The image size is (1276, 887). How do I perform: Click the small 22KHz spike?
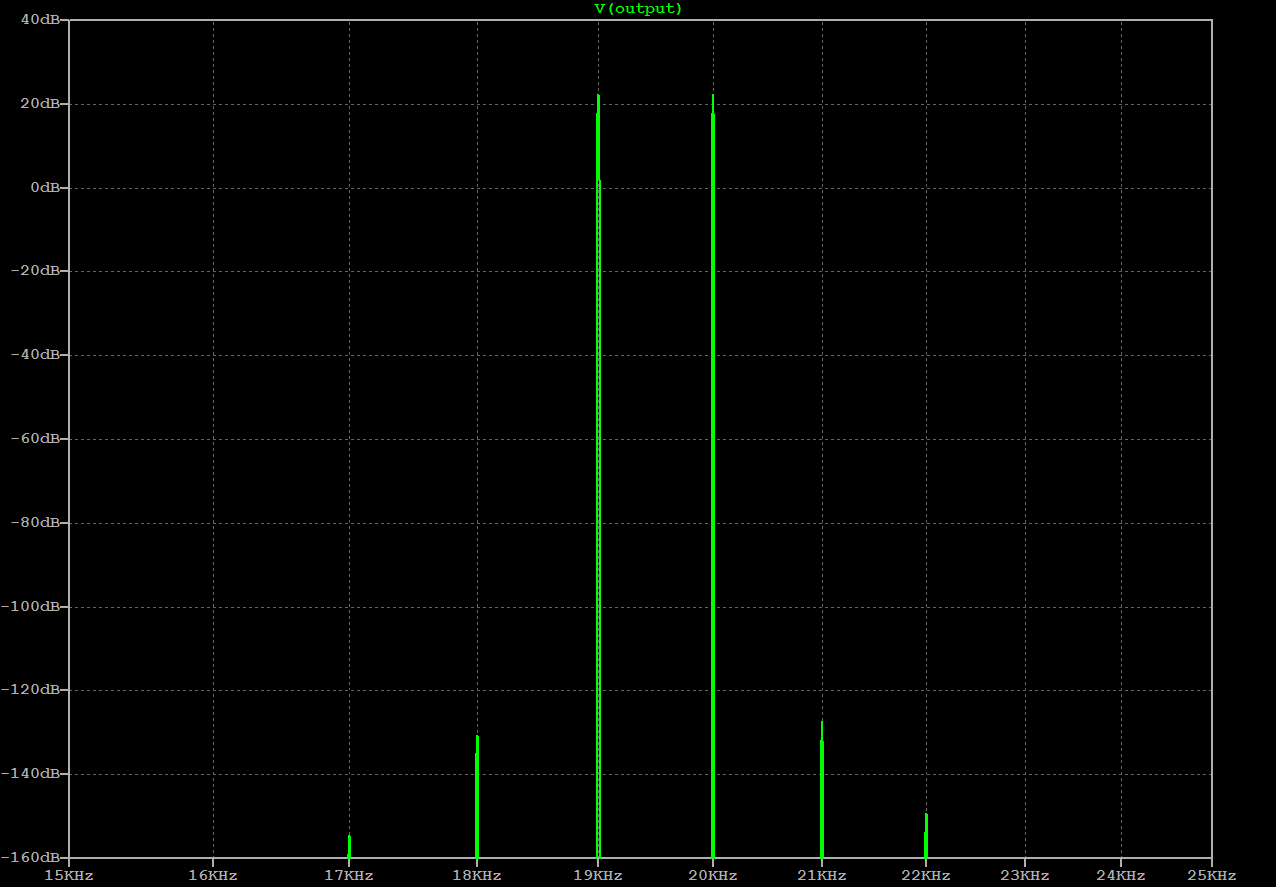(926, 835)
